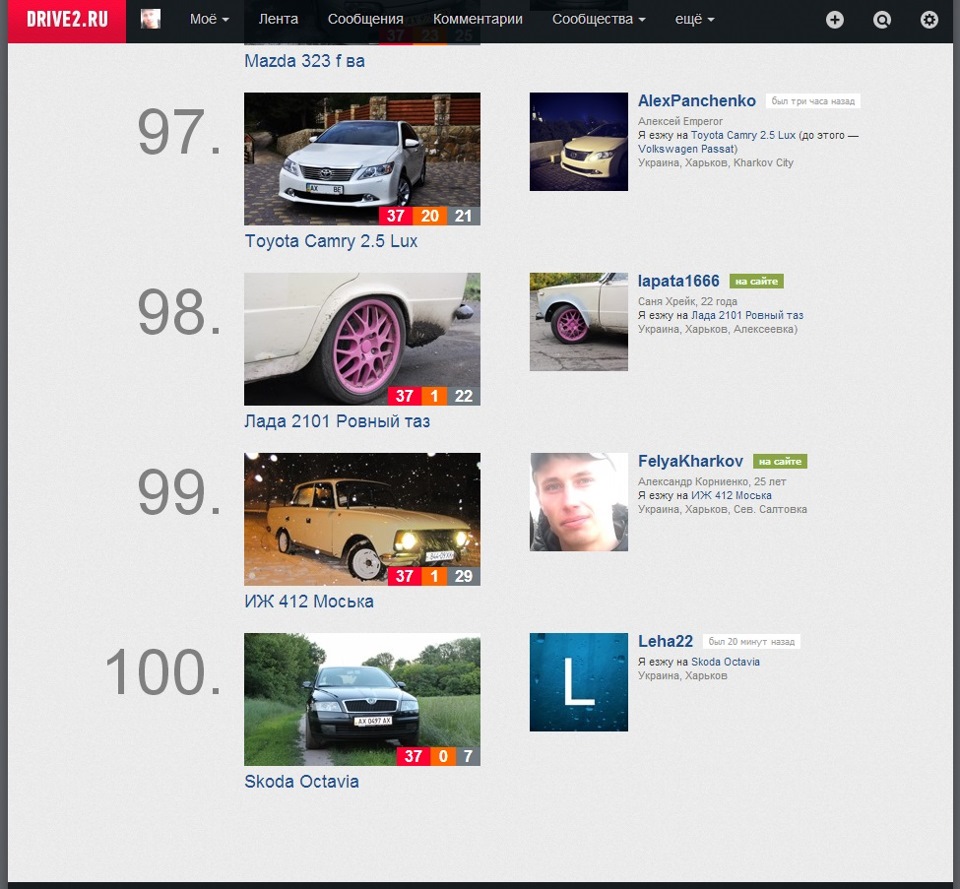Open Комментарии in the navigation bar

coord(478,19)
